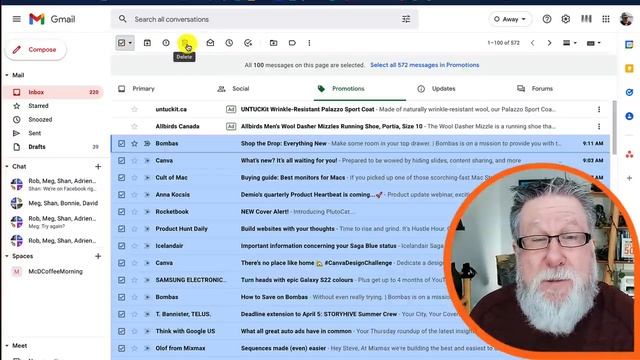Click the Archive toolbar icon

pyautogui.click(x=147, y=43)
